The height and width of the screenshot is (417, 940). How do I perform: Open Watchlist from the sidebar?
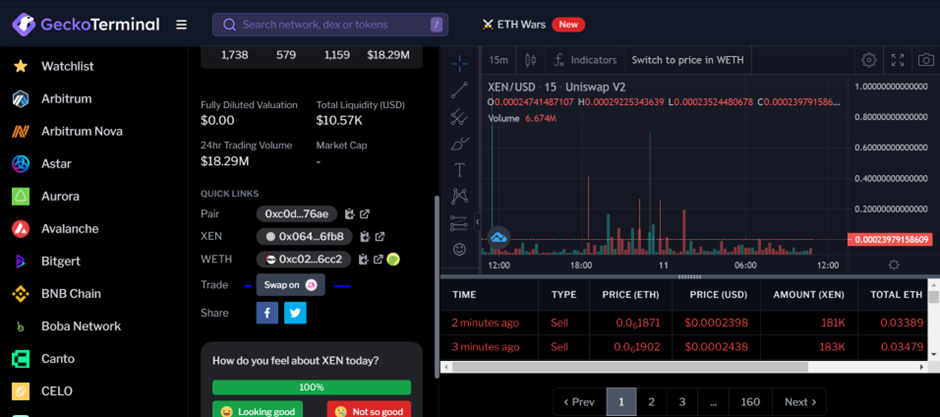coord(67,66)
